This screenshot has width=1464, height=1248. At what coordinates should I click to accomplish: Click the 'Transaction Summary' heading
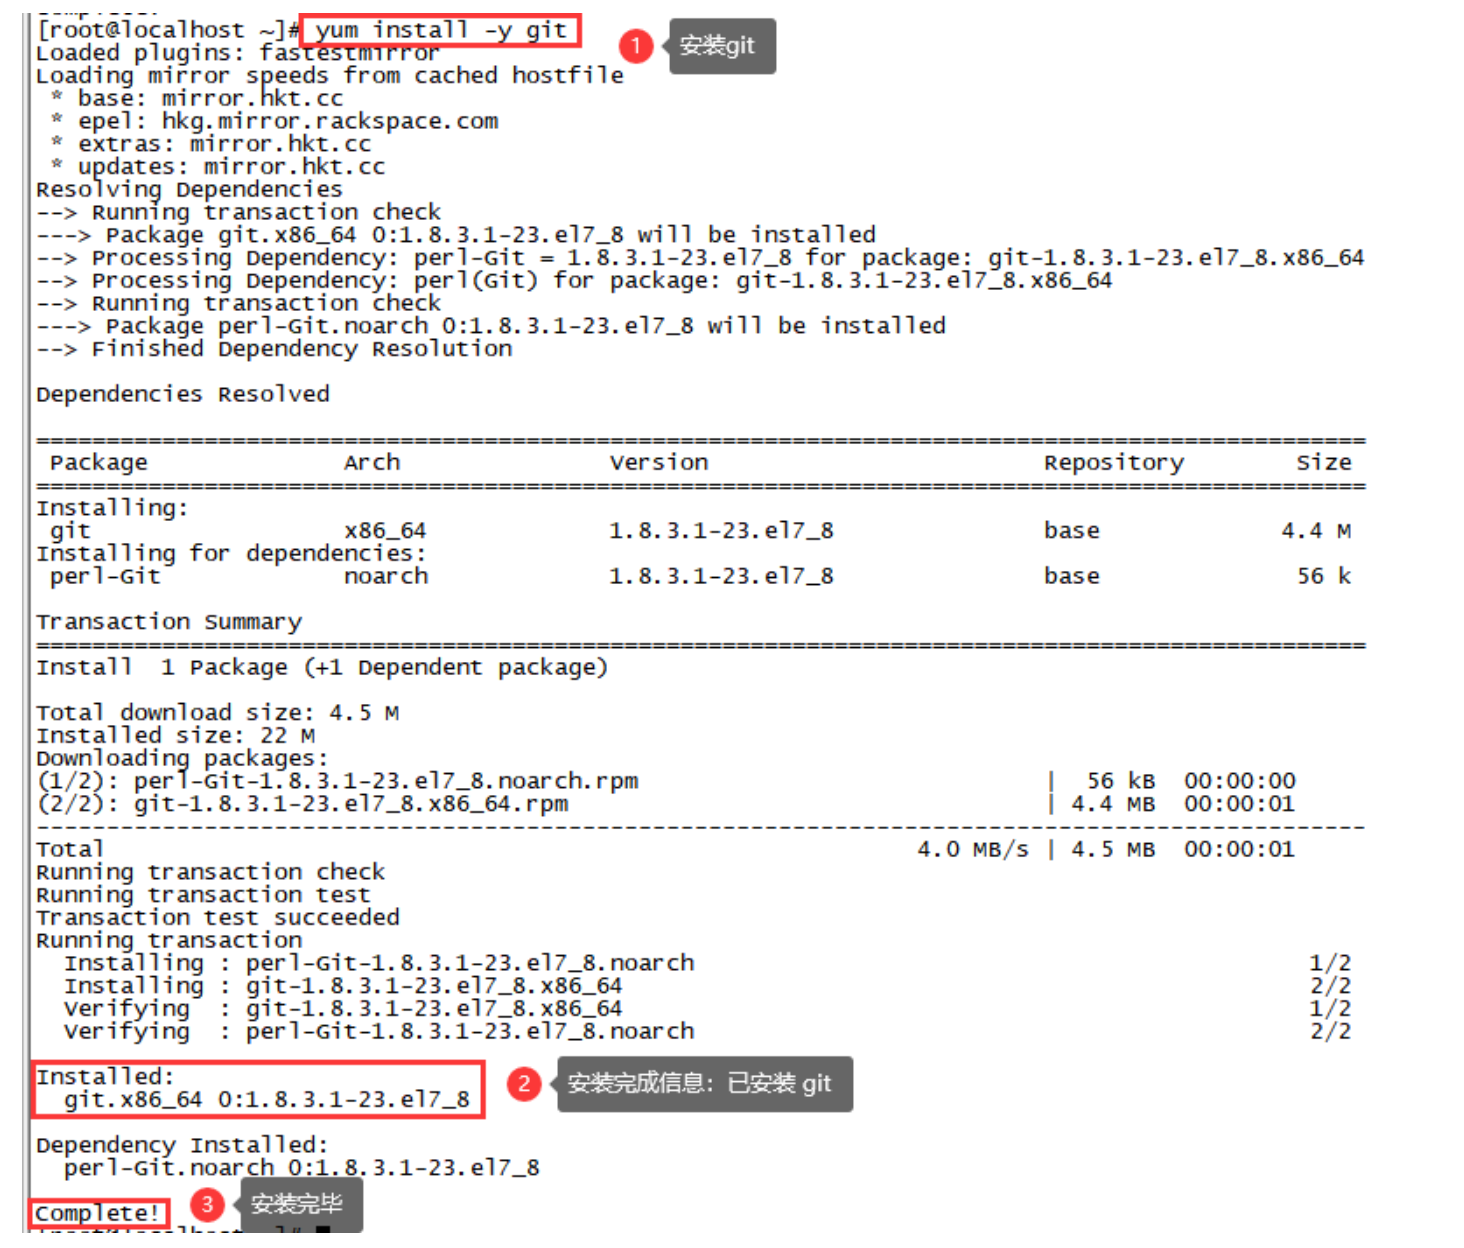(168, 622)
